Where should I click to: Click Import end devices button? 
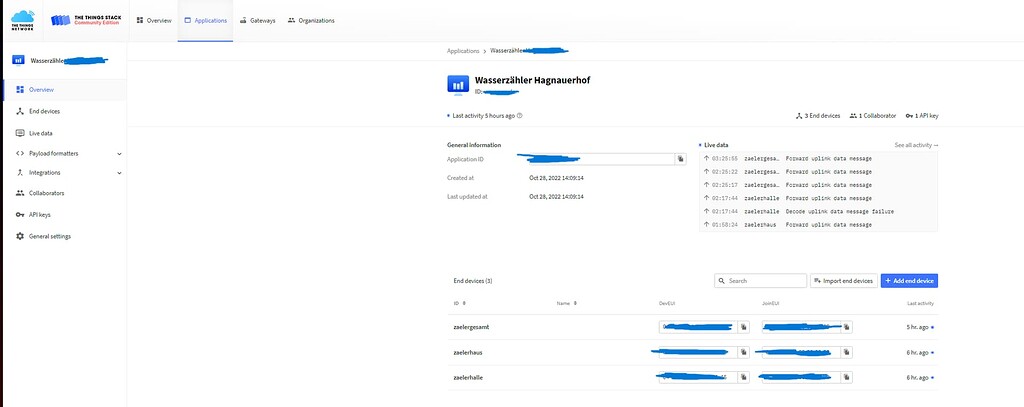843,282
